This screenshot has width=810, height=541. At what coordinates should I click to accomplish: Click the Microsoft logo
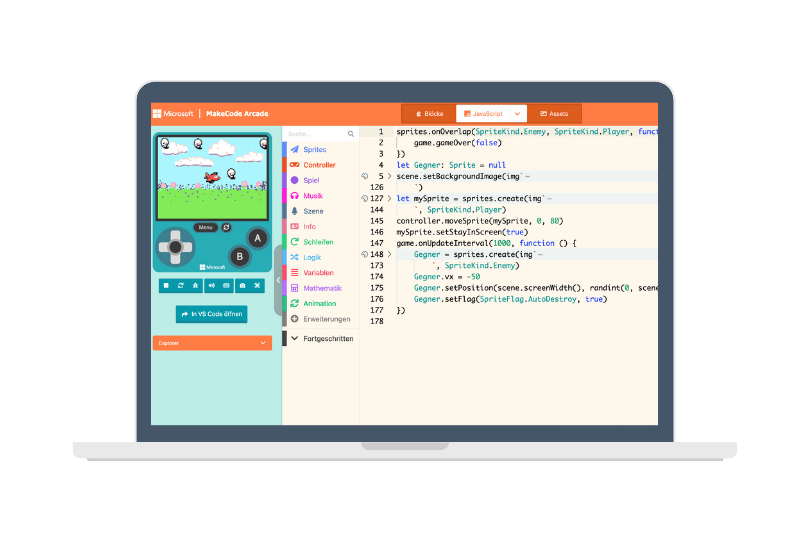click(173, 114)
